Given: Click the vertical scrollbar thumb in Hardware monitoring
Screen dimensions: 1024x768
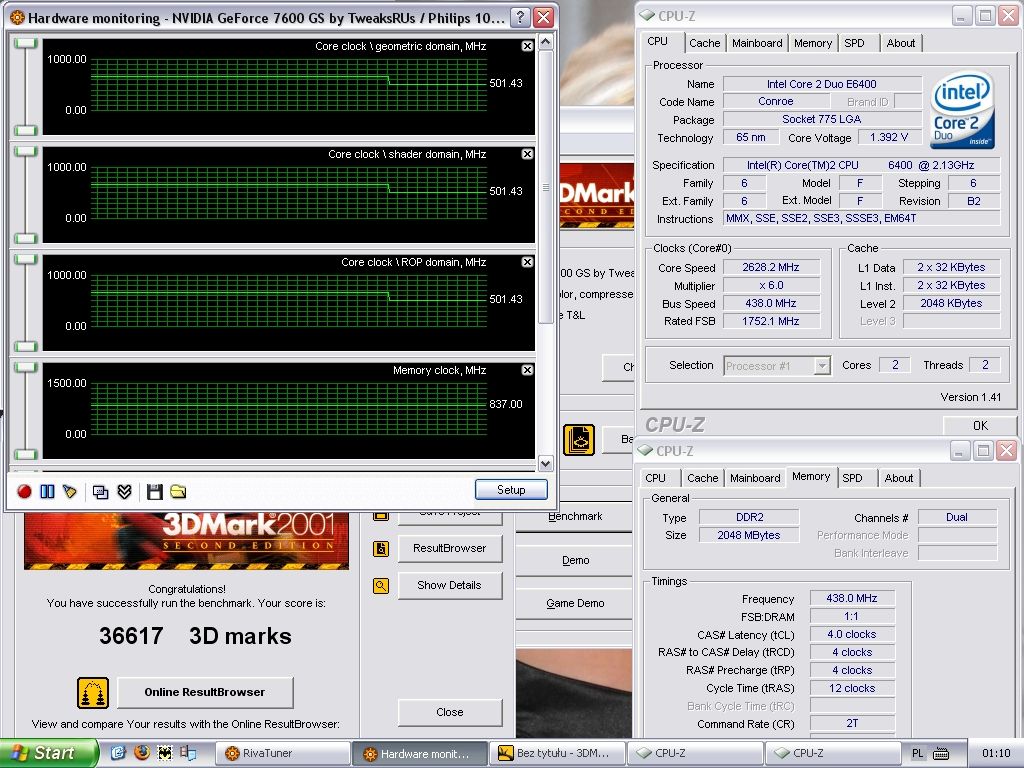Looking at the screenshot, I should click(546, 187).
